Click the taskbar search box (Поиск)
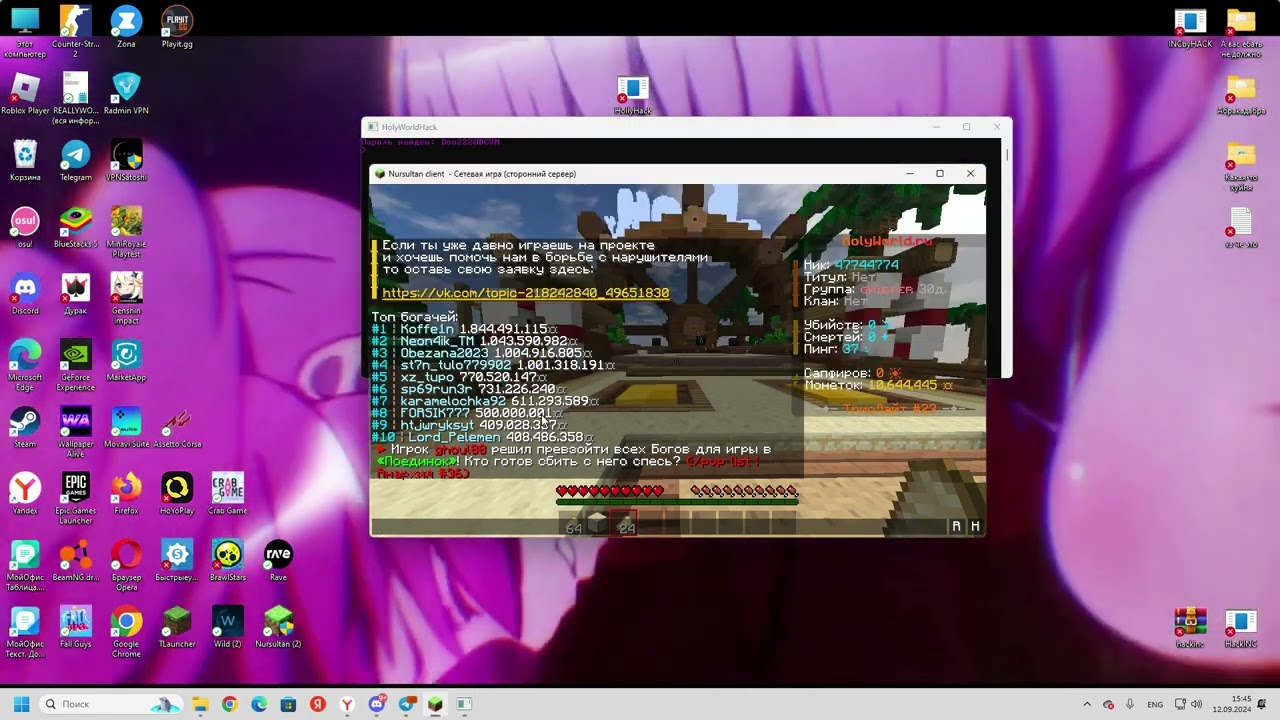 tap(112, 704)
